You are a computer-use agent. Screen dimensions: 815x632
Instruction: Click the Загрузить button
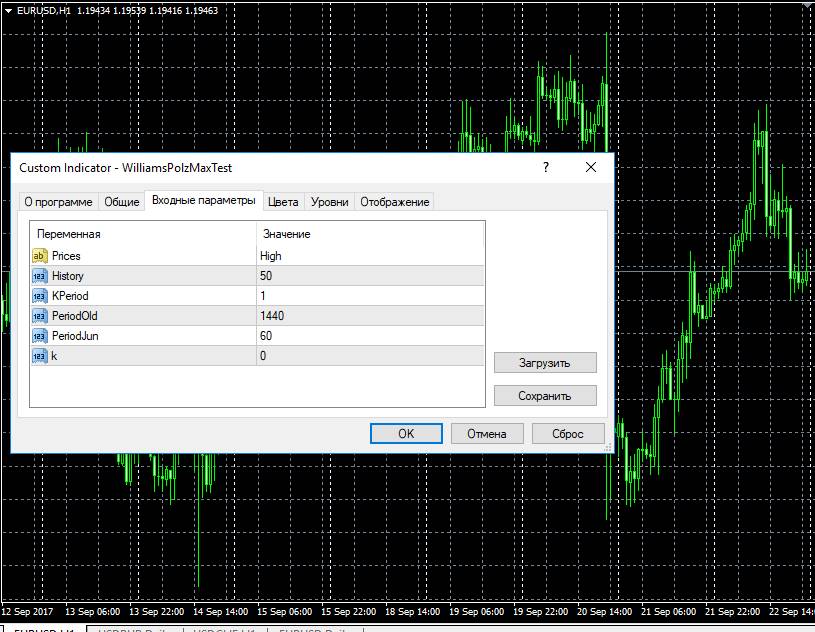545,363
